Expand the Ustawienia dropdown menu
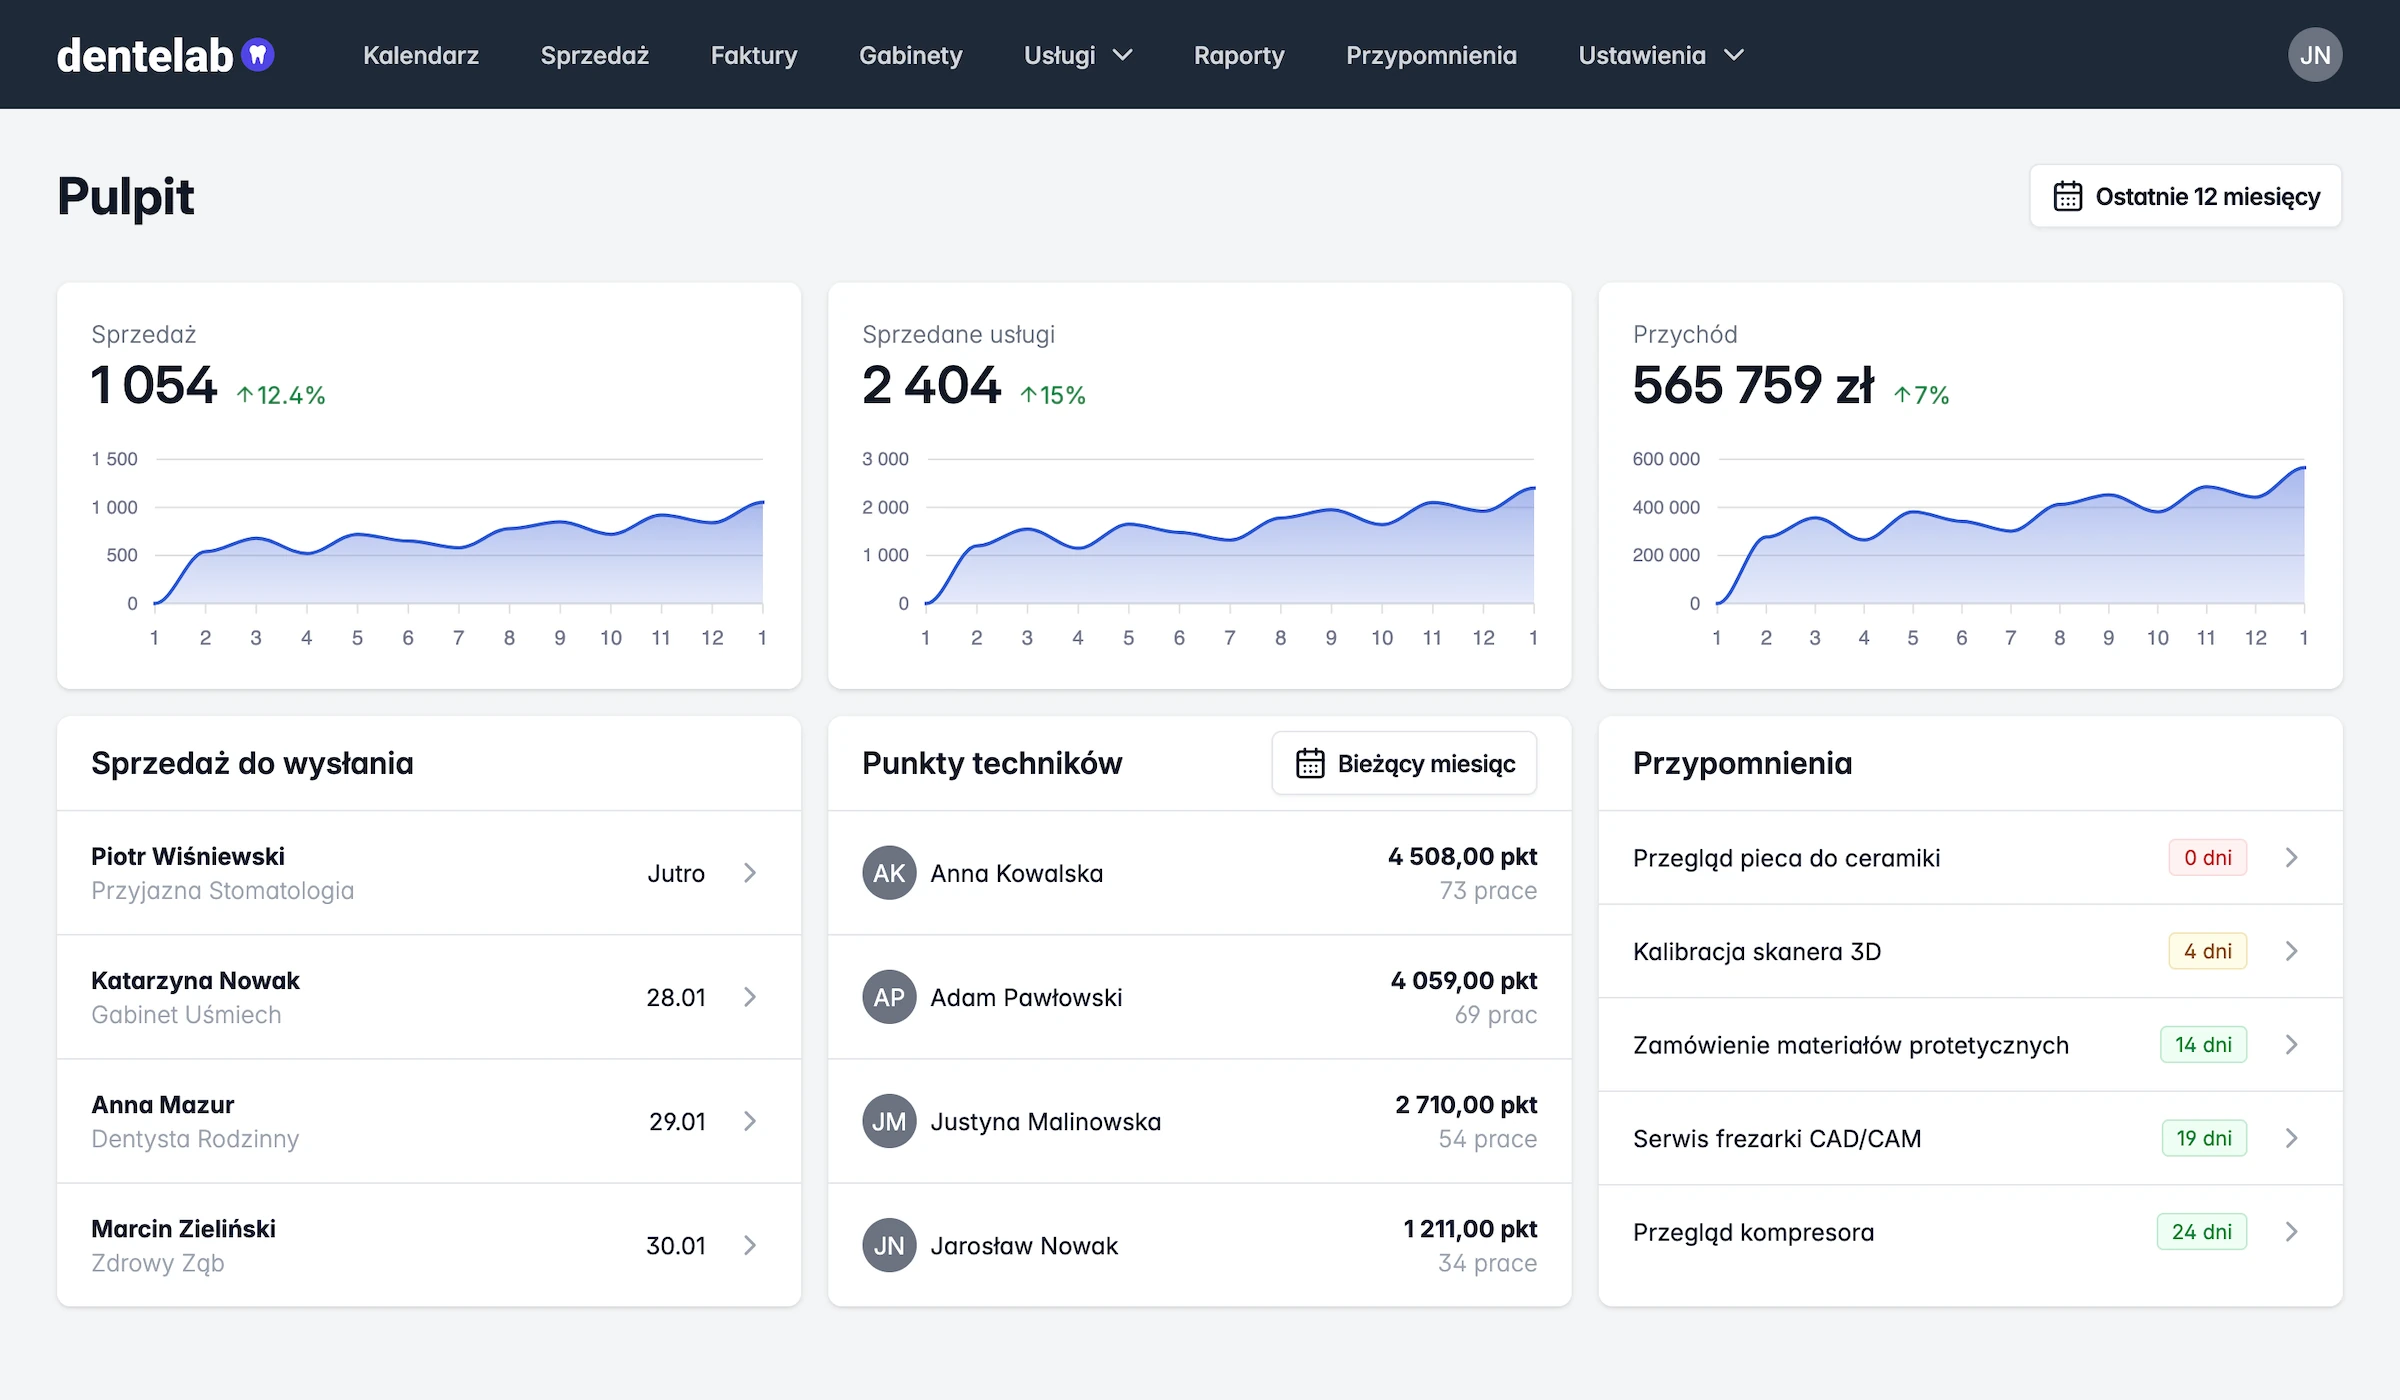The width and height of the screenshot is (2400, 1400). coord(1661,55)
